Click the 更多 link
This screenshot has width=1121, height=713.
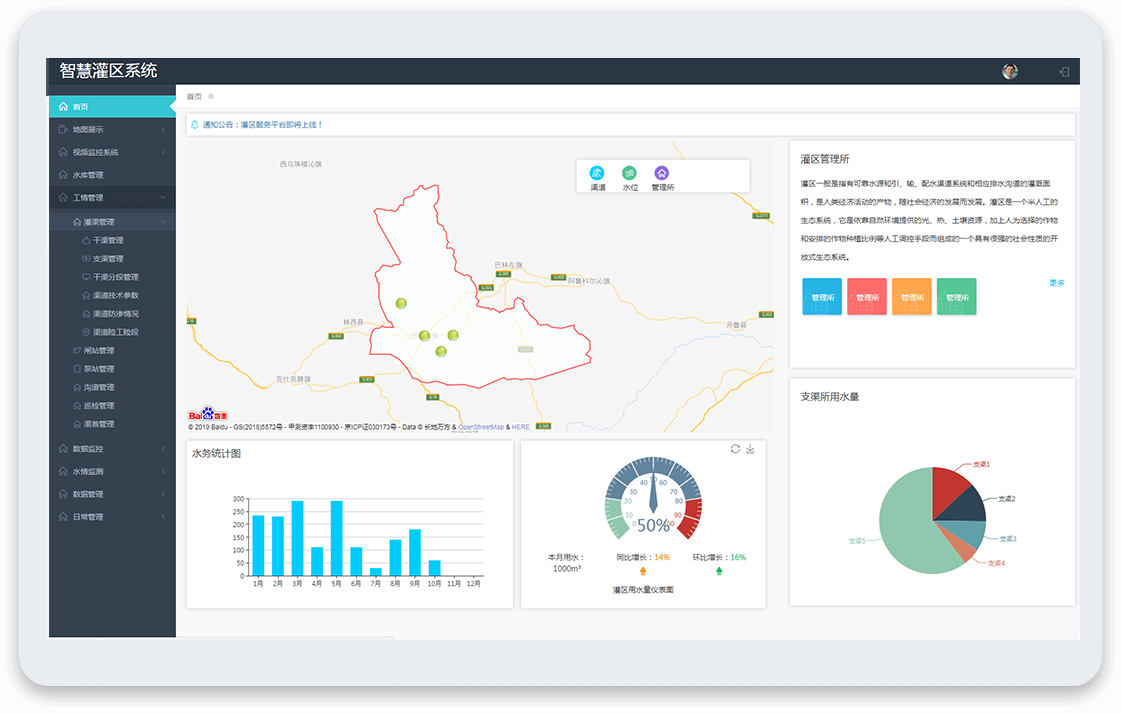pyautogui.click(x=1056, y=283)
